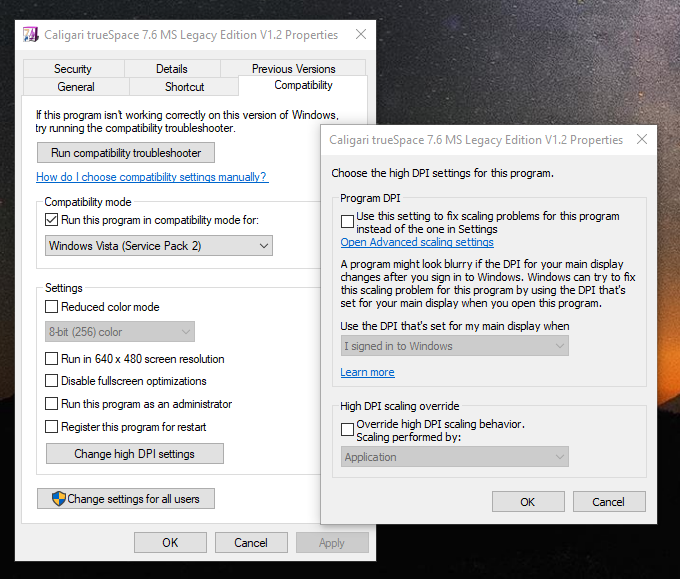Click 'Choose the high DPI settings for this program.' text

click(x=442, y=173)
